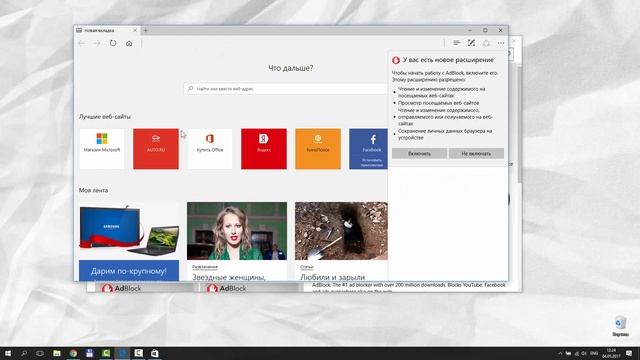Refresh the page with the reload icon
The width and height of the screenshot is (640, 360).
[113, 43]
